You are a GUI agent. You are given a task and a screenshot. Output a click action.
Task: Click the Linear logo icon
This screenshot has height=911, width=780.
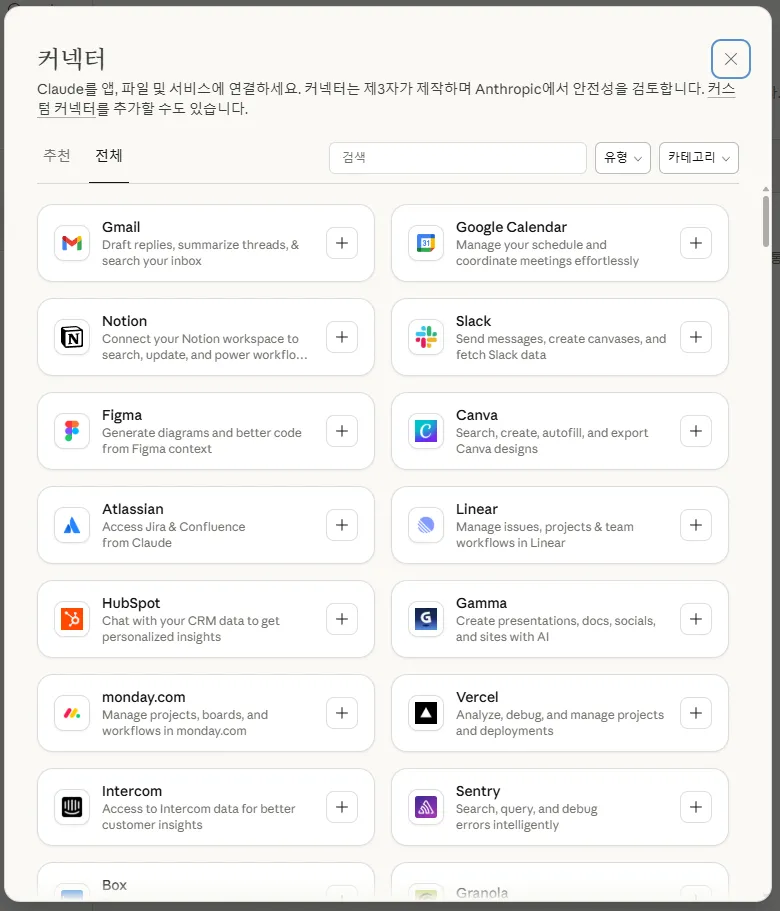[x=426, y=525]
